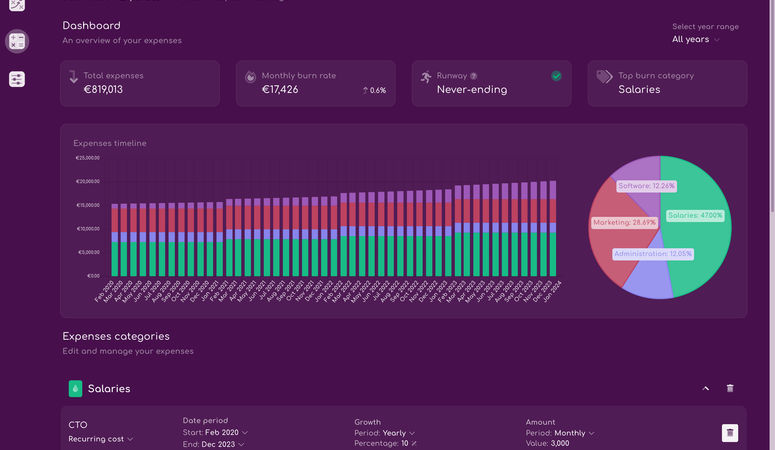Open the Recurring cost type dropdown
The image size is (775, 450).
pos(101,439)
